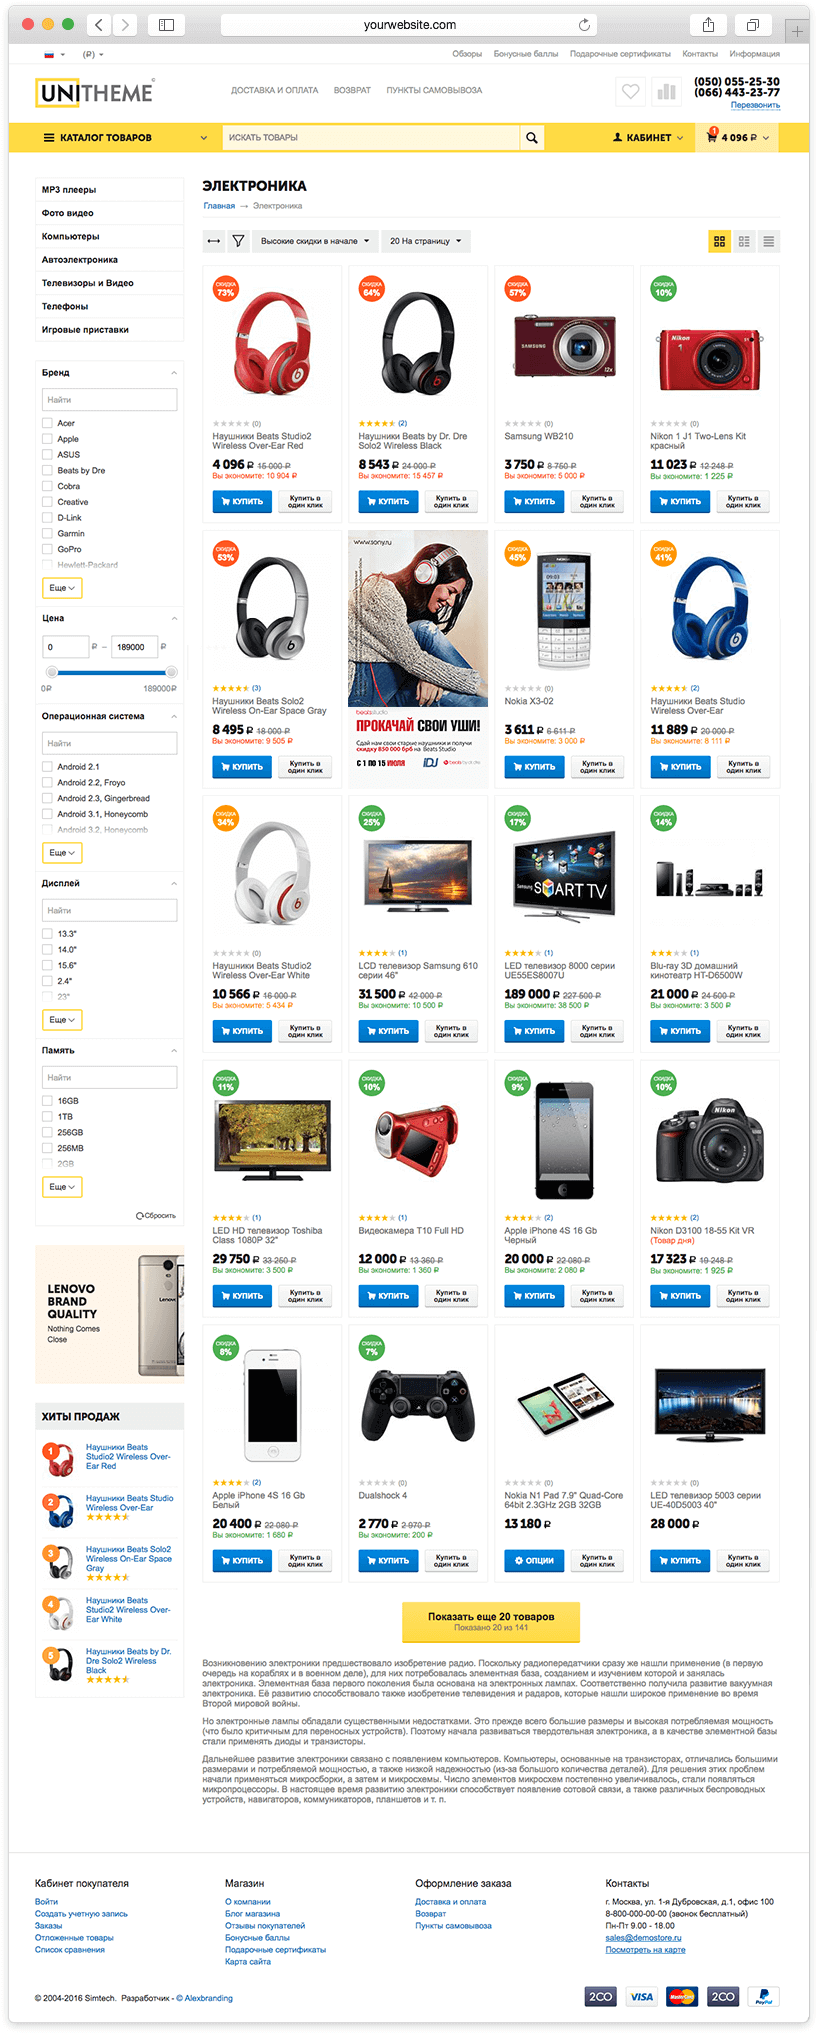Enable the Beats by Dre filter
The width and height of the screenshot is (818, 2035).
(47, 470)
